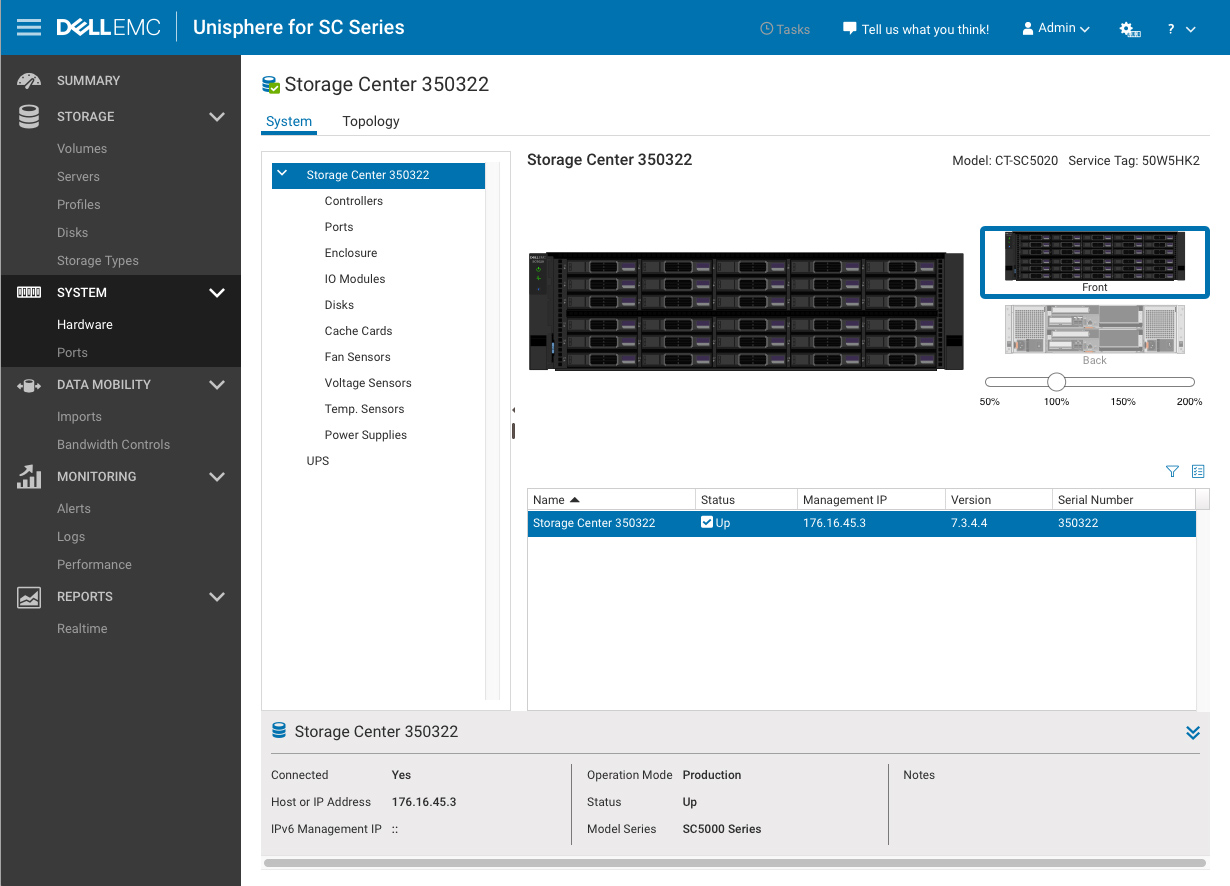
Task: Select Power Supplies in the hardware tree
Action: point(366,435)
